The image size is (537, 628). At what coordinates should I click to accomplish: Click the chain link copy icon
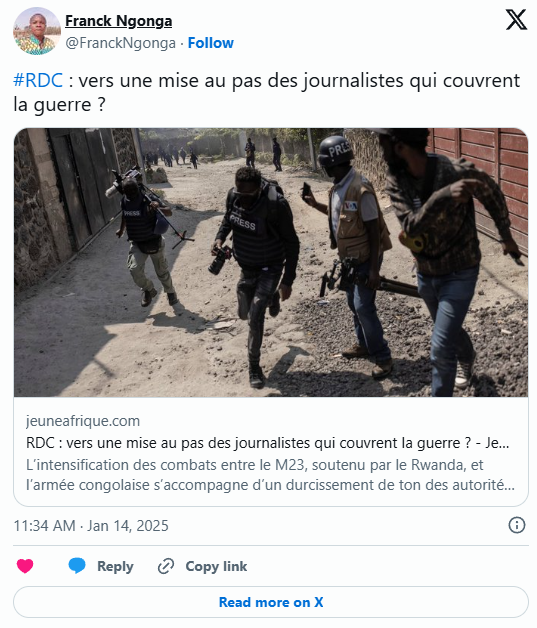pyautogui.click(x=166, y=566)
